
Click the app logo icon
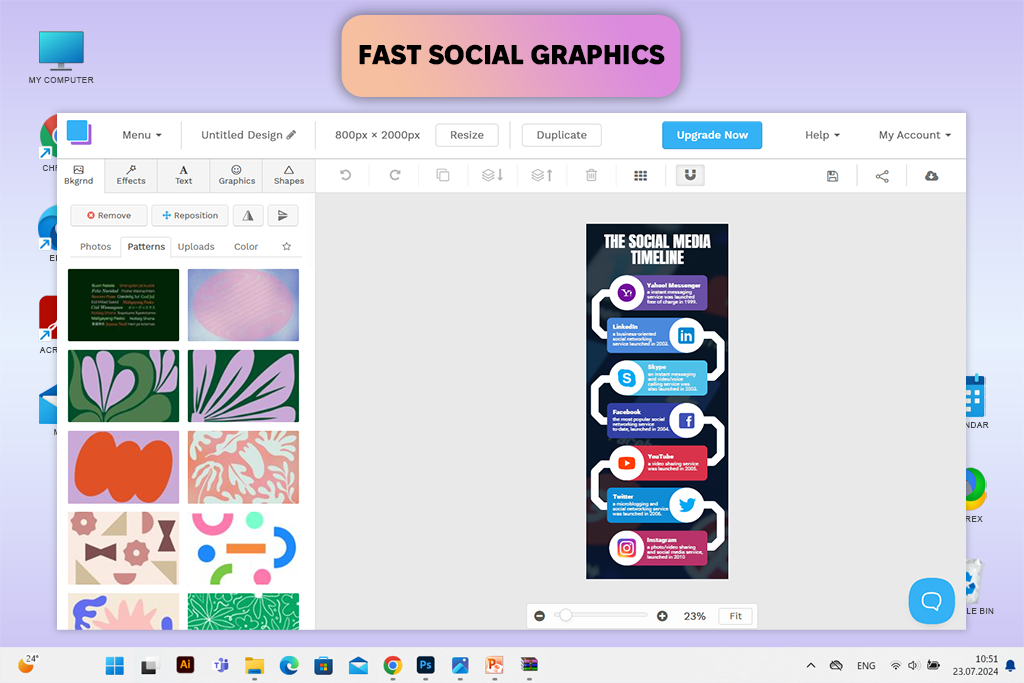(x=79, y=133)
